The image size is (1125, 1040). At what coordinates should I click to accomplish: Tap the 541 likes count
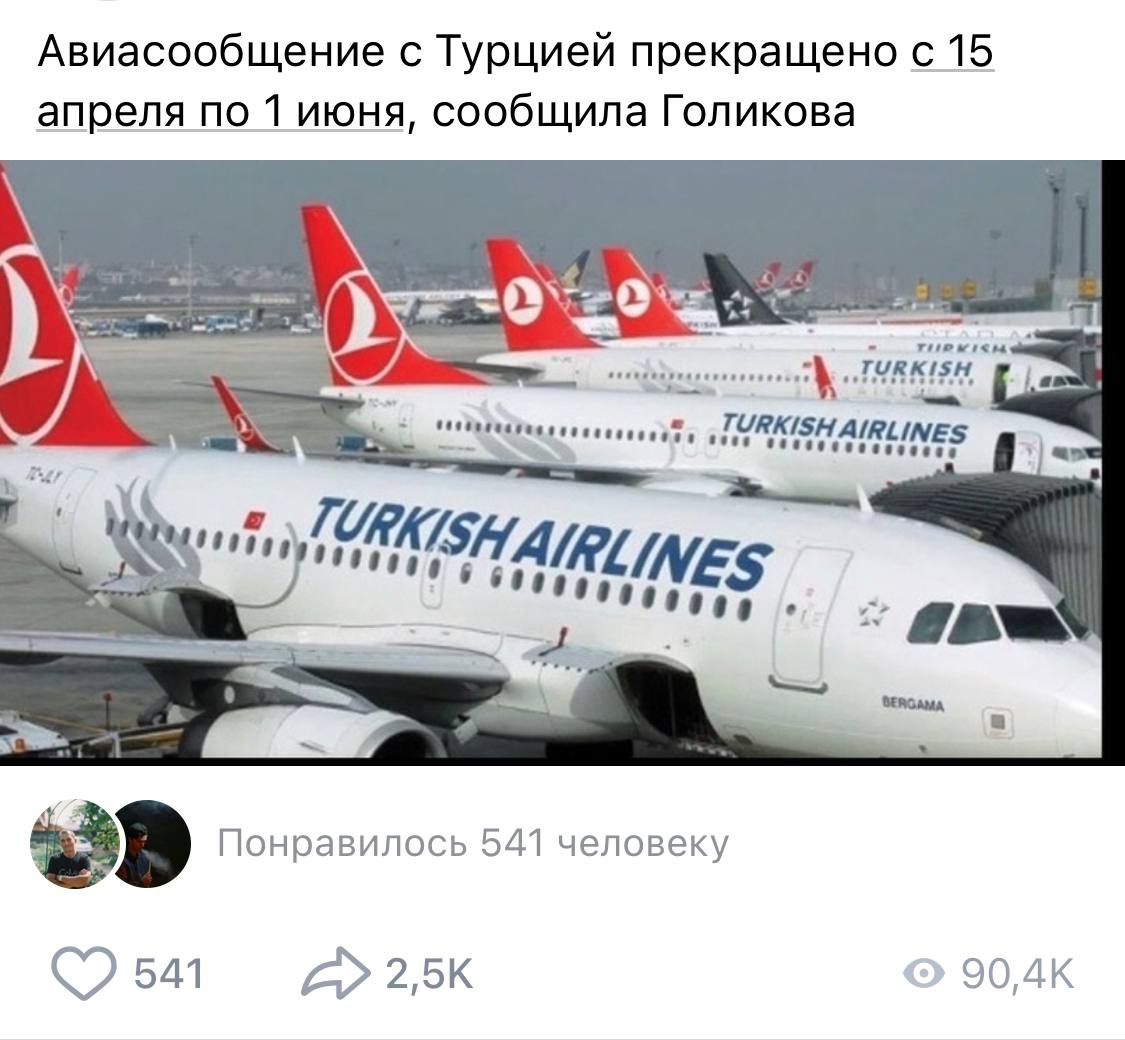(x=169, y=974)
